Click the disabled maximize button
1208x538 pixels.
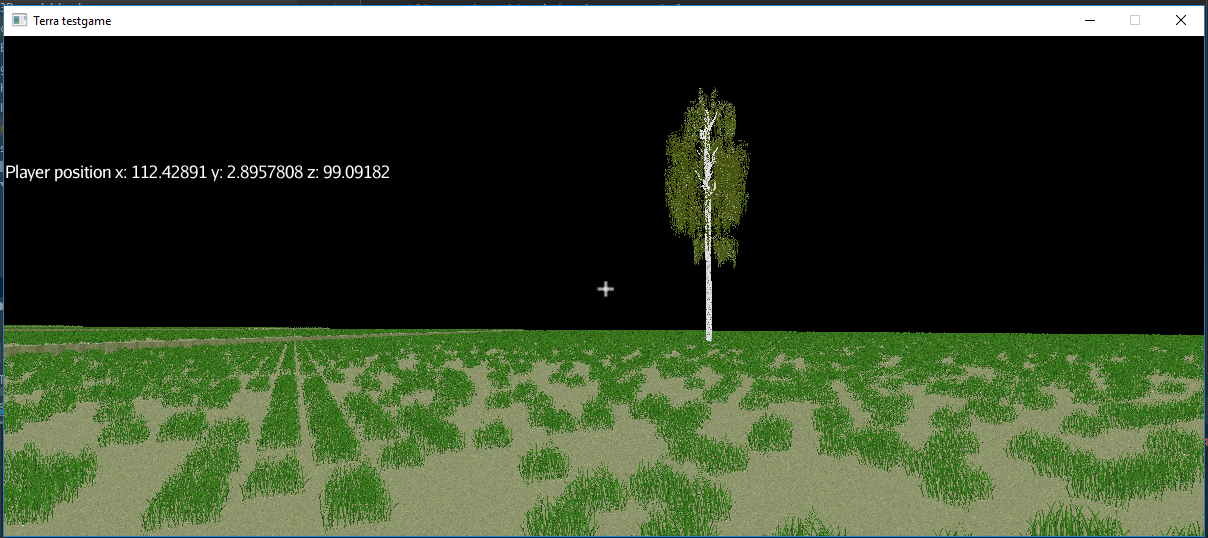tap(1135, 20)
